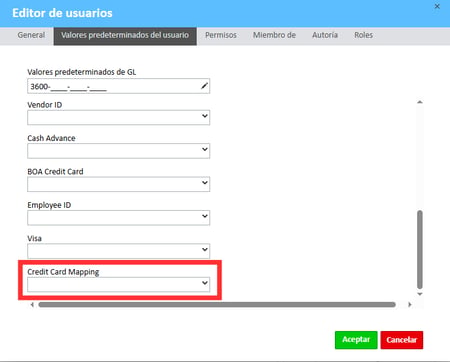Screen dimensions: 450x362
Task: Click the pencil edit icon in GL defaults
Action: pos(204,86)
